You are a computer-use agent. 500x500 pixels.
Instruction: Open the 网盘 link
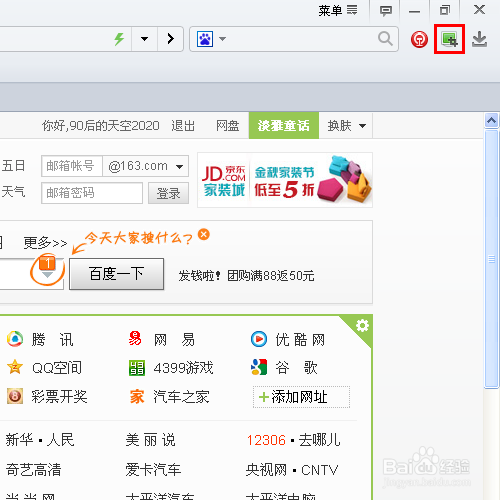[227, 126]
